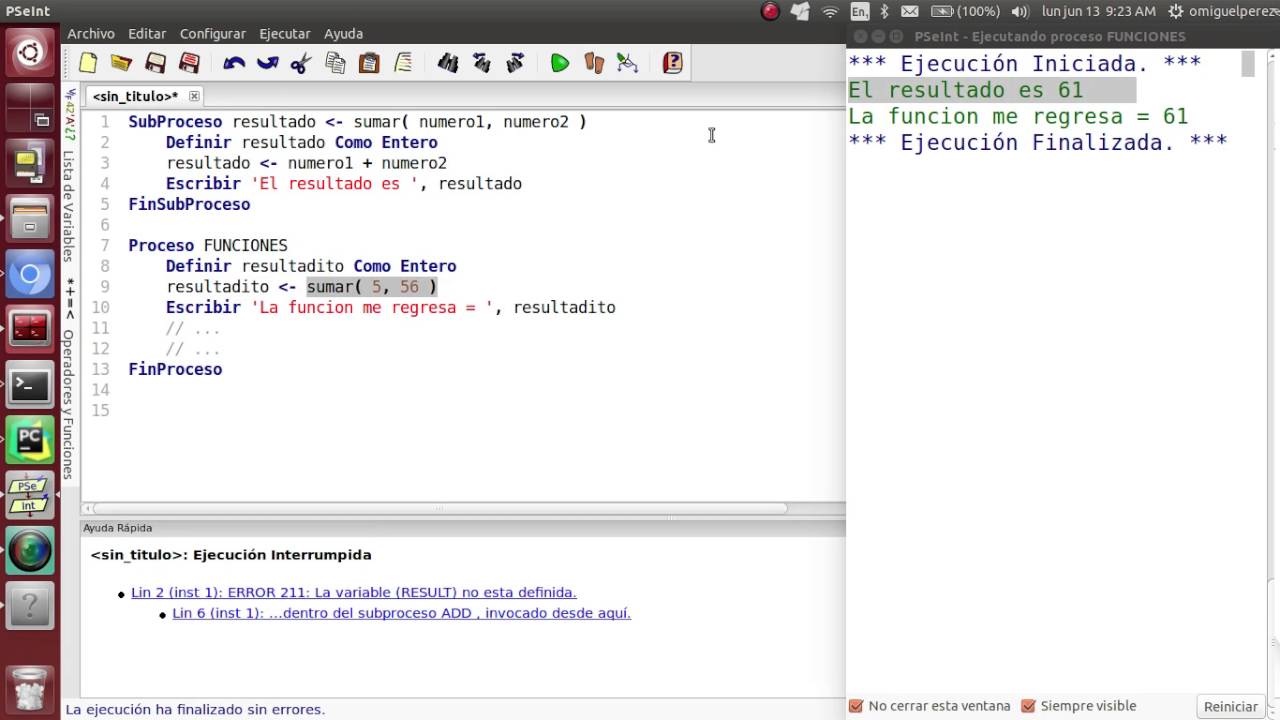
Task: Run step by step footprints icon
Action: tap(594, 63)
